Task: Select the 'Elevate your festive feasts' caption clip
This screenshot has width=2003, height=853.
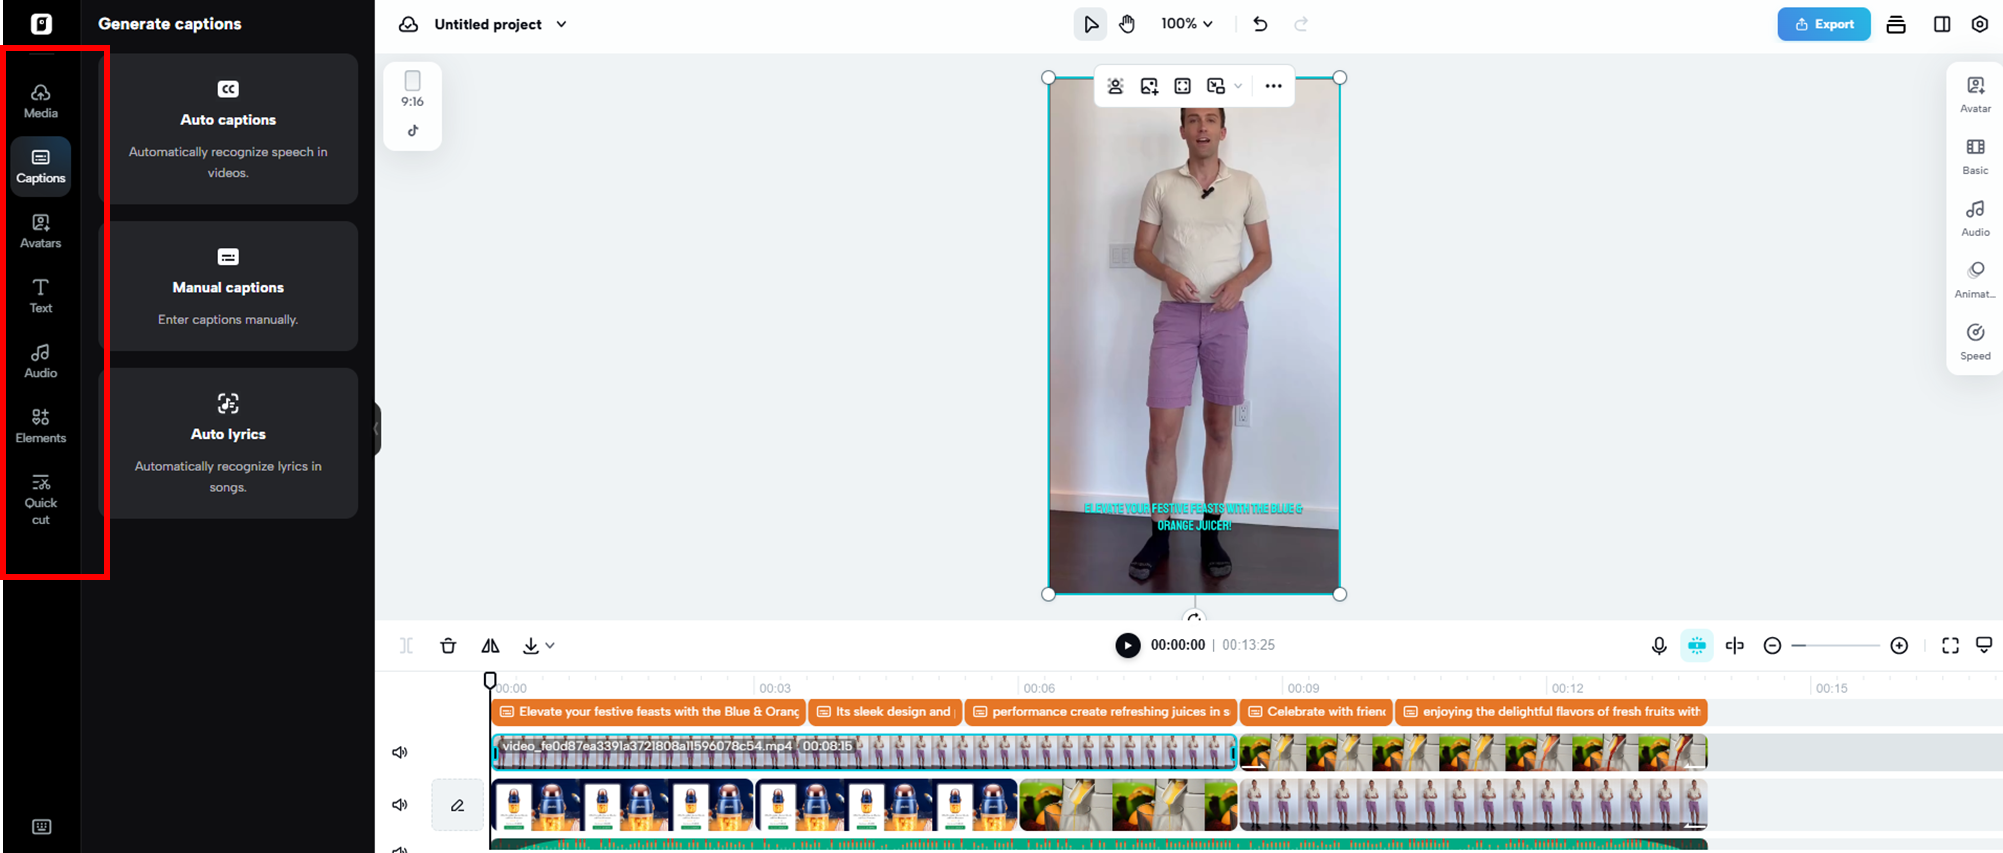Action: point(649,712)
